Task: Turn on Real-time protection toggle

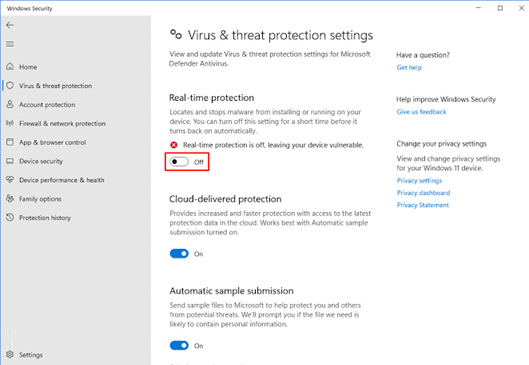Action: coord(179,162)
